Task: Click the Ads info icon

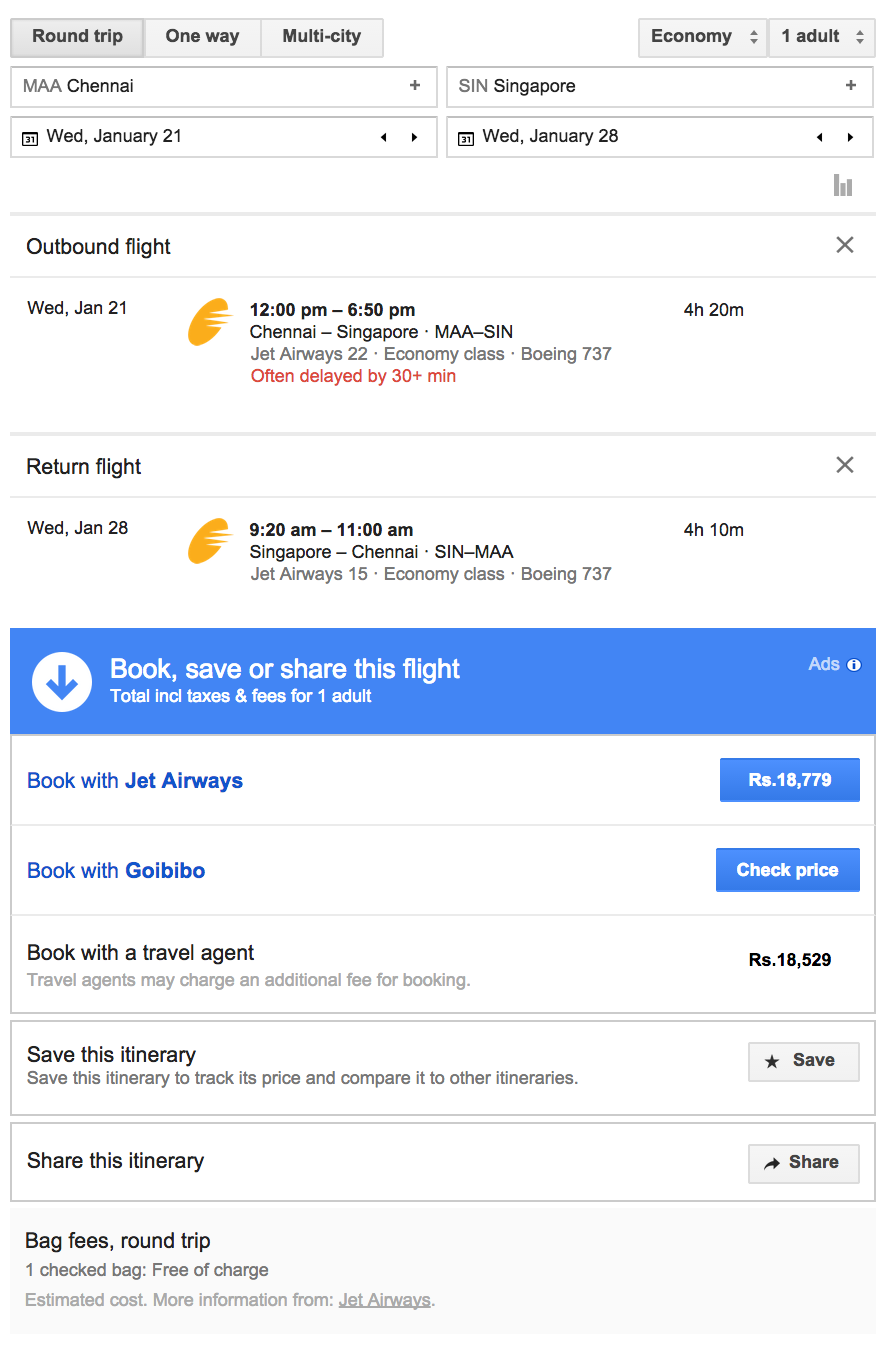Action: (x=854, y=665)
